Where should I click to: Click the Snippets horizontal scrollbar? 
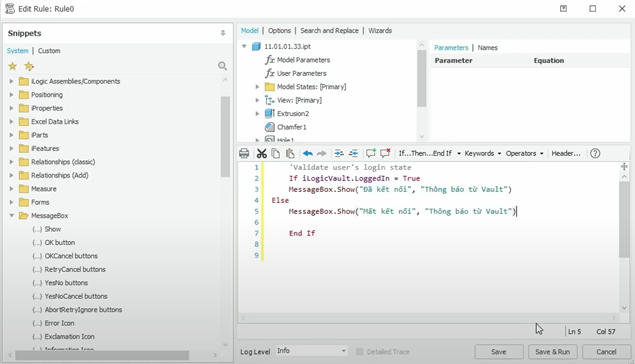point(102,355)
